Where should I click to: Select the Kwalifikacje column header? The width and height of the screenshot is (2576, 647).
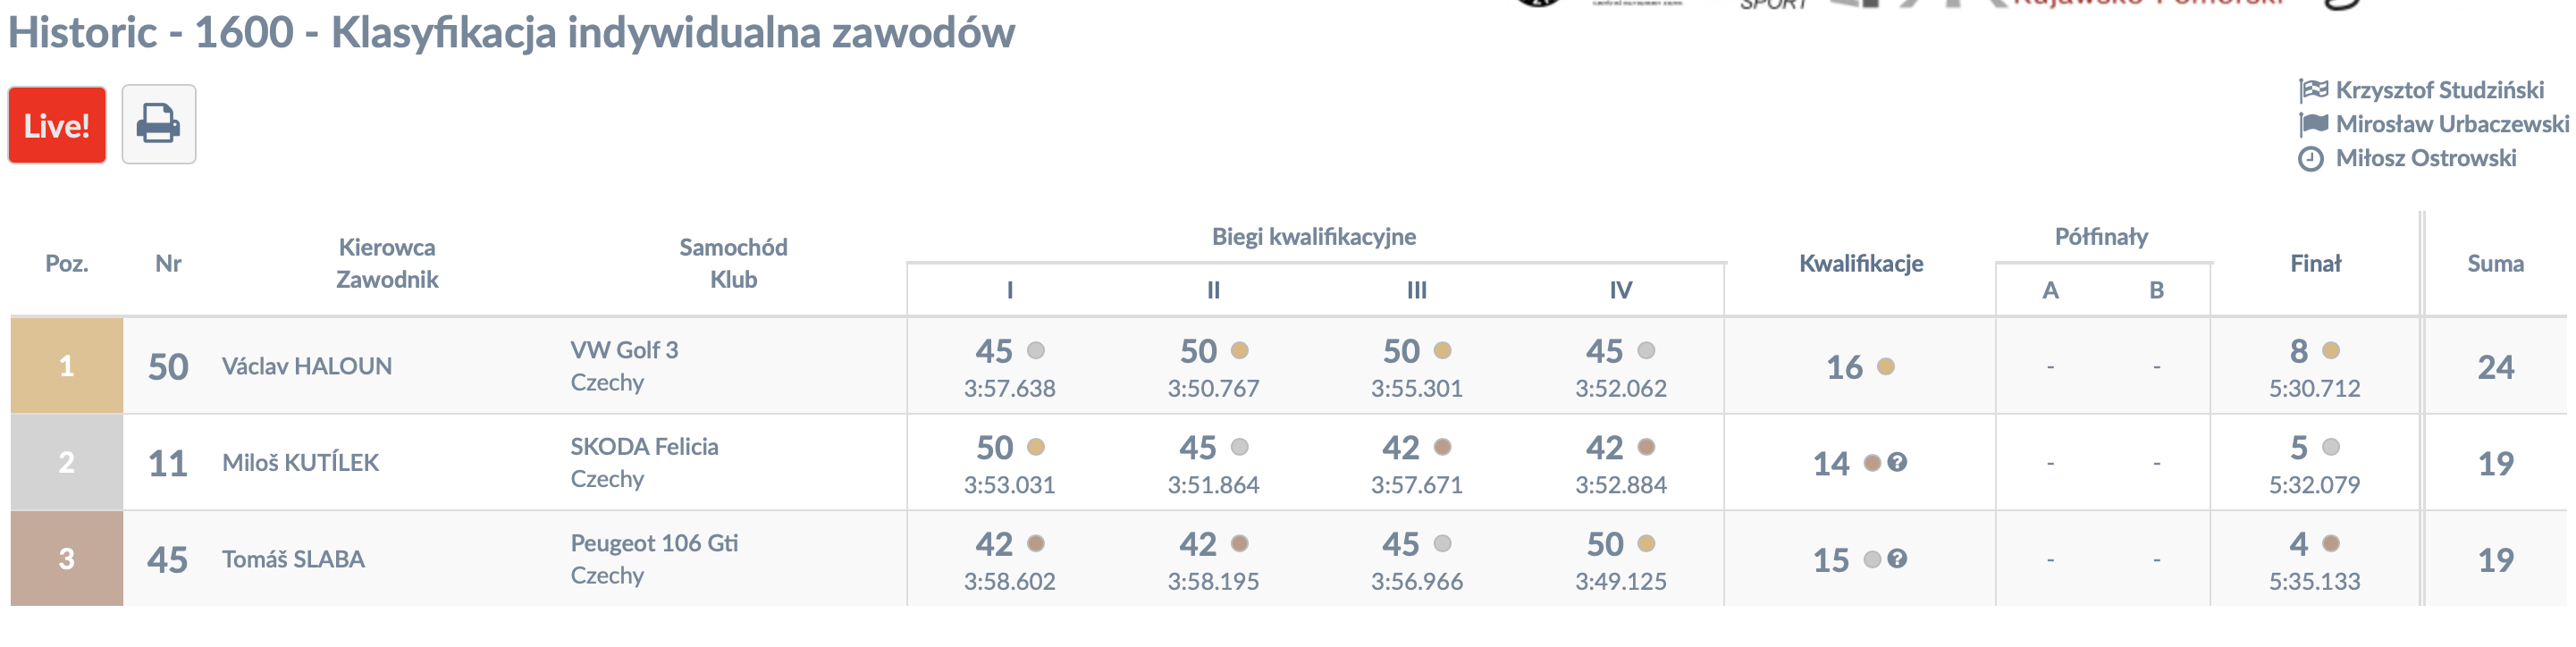pyautogui.click(x=1861, y=263)
